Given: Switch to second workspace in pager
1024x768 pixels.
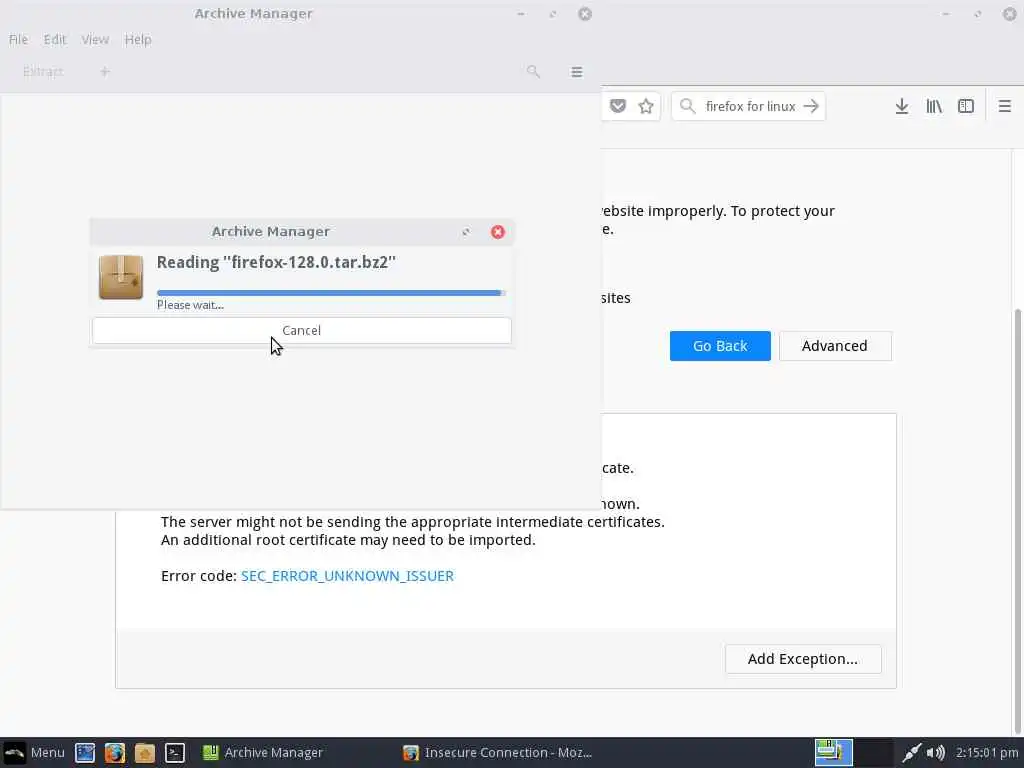Looking at the screenshot, I should [874, 752].
